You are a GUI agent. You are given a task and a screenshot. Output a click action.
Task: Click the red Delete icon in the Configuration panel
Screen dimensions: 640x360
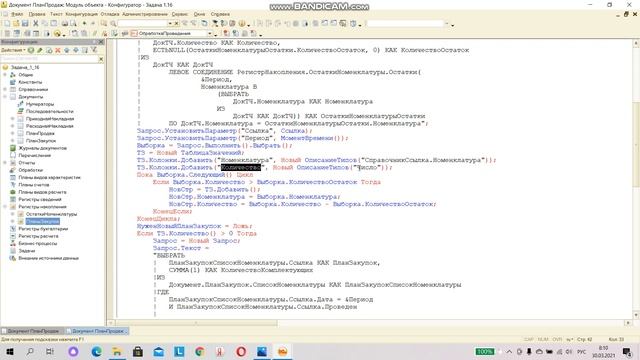coord(58,50)
